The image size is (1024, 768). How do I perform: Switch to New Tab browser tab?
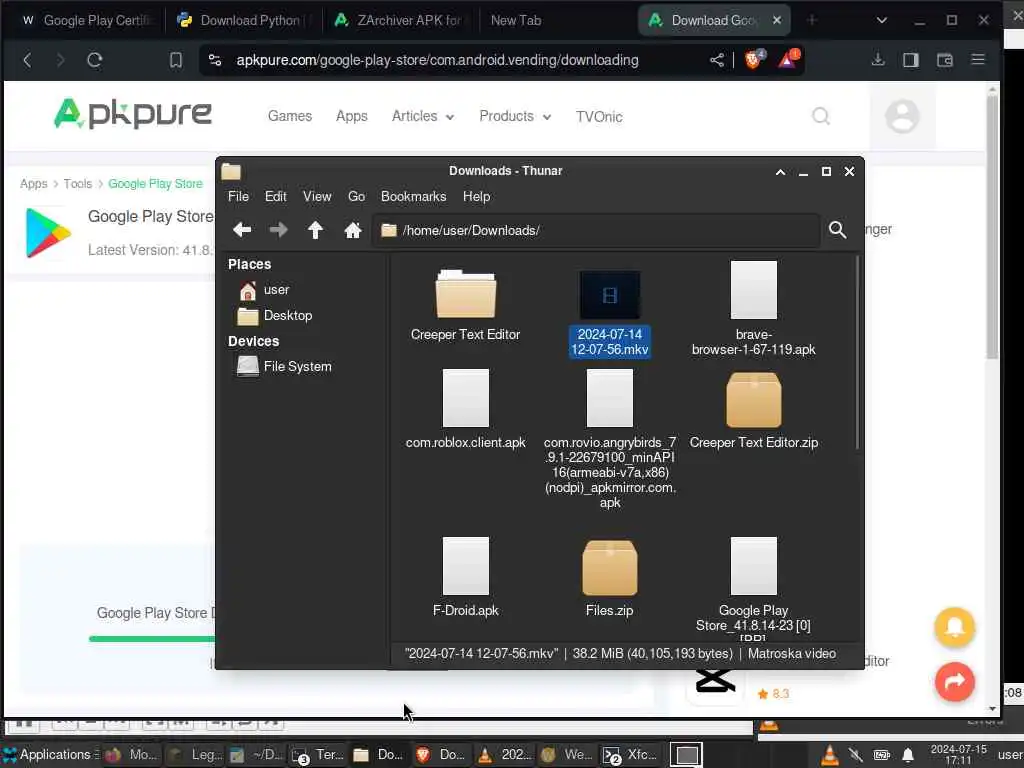coord(516,20)
